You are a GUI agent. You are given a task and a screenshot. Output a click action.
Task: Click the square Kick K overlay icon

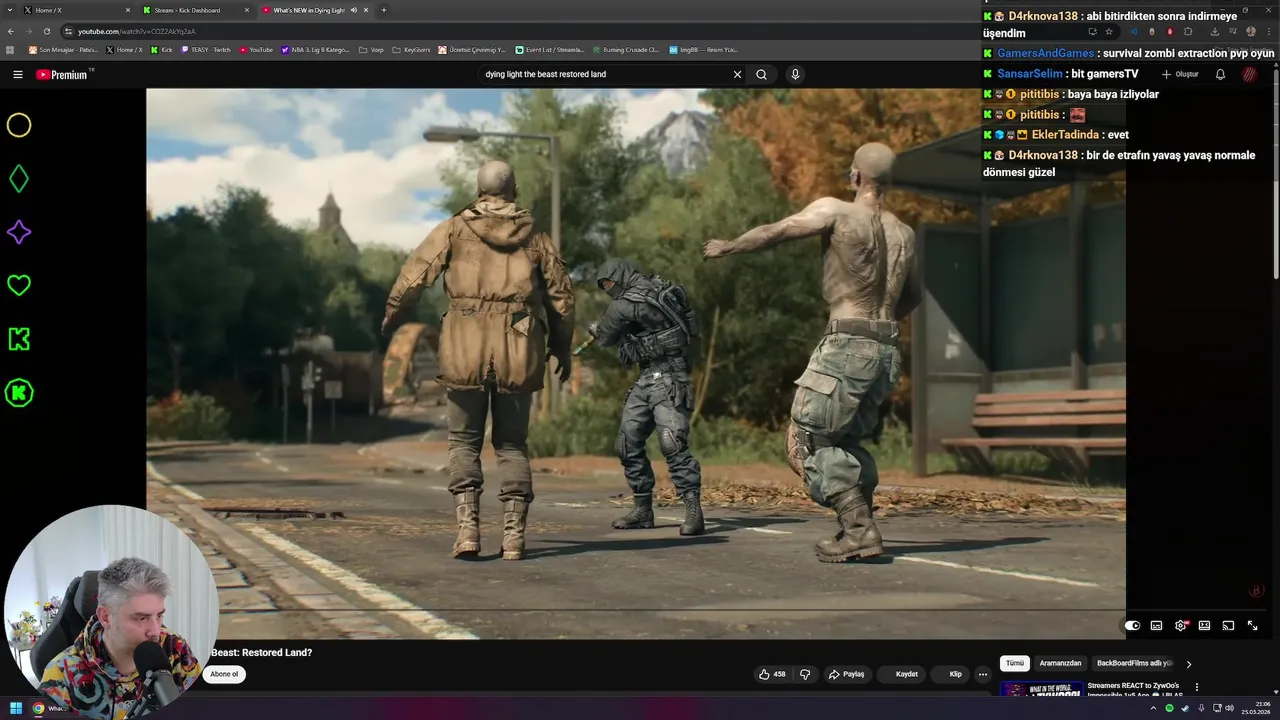click(19, 339)
